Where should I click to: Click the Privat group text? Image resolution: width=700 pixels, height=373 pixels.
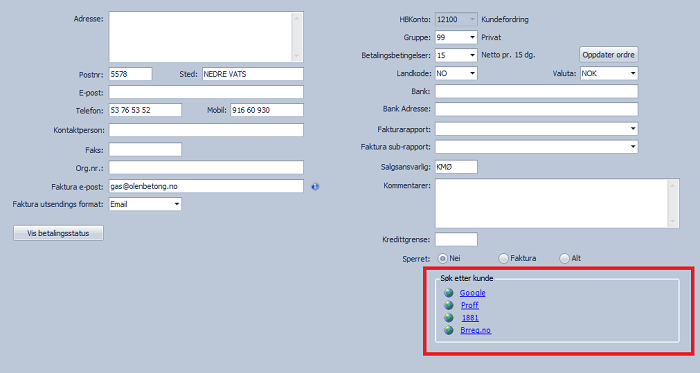point(491,37)
